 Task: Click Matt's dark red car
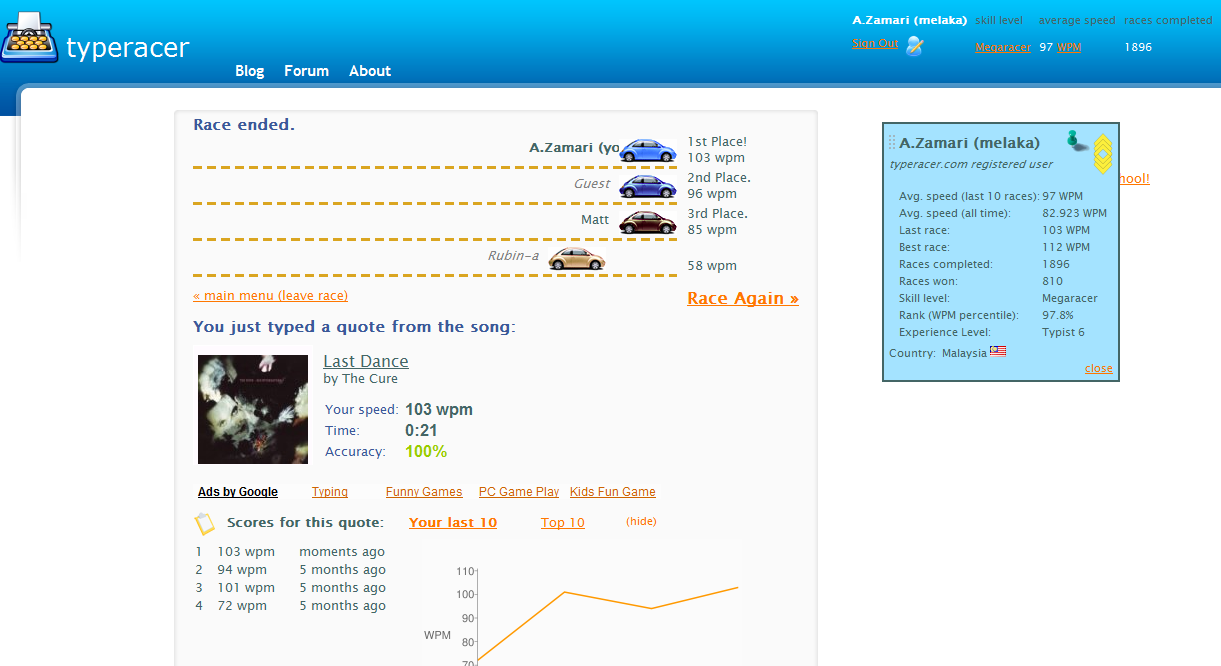point(646,221)
